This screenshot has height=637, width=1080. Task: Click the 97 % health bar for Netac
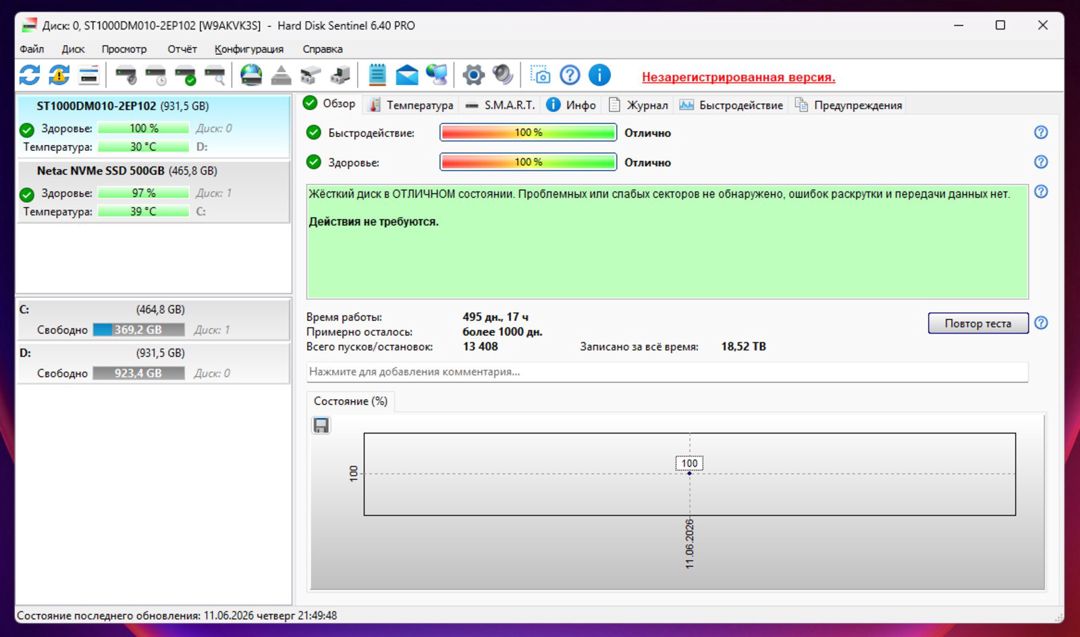143,193
